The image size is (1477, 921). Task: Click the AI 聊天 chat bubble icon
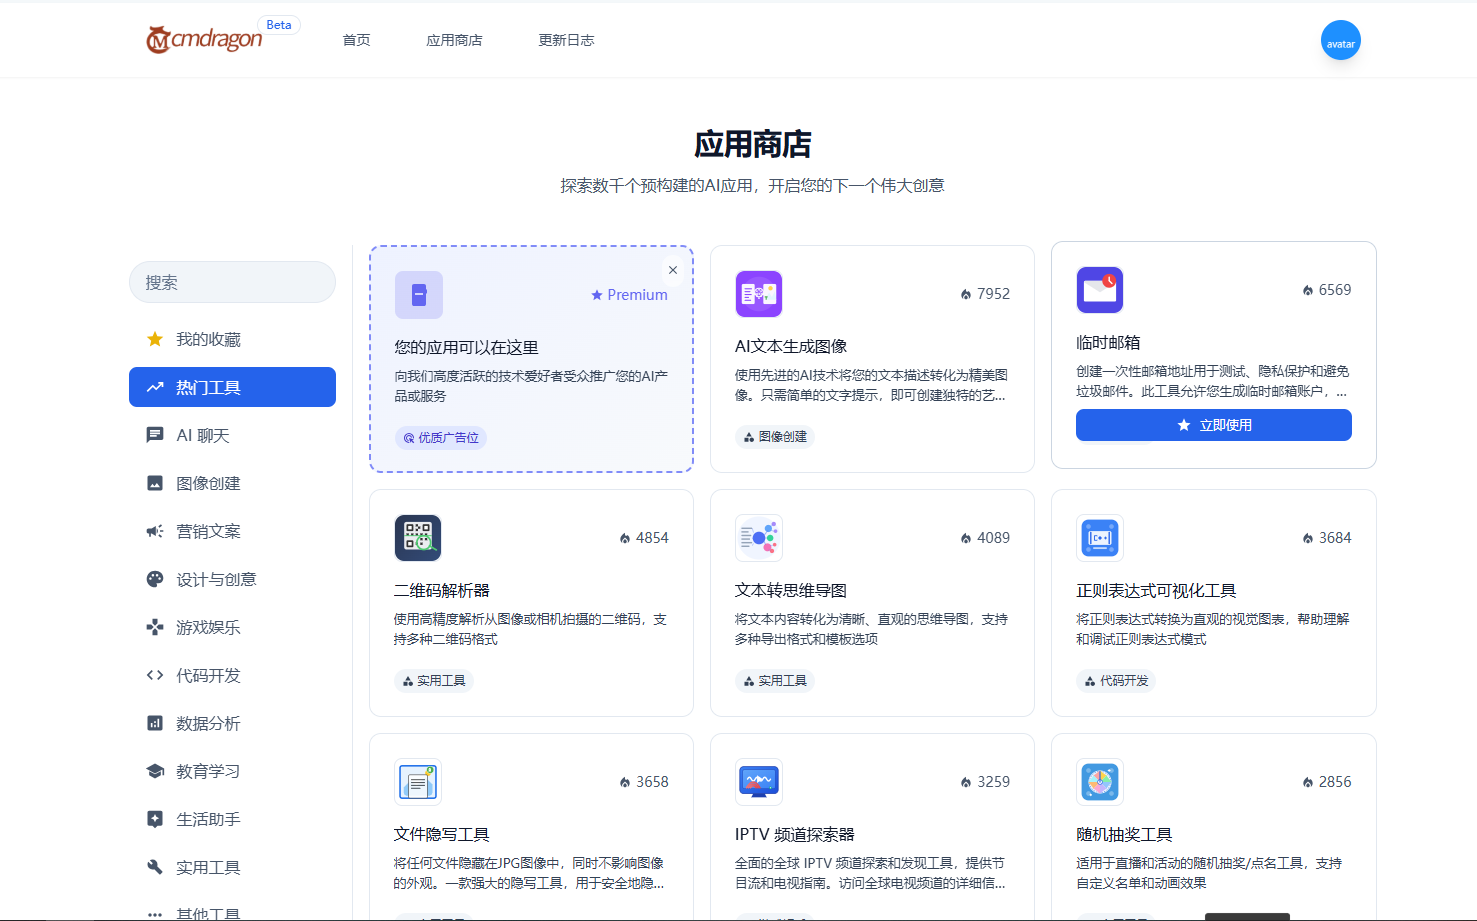tap(155, 435)
